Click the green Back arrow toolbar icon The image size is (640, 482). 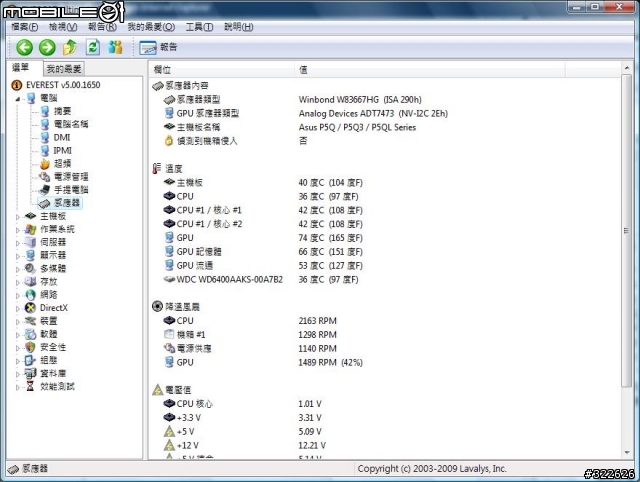(x=24, y=47)
